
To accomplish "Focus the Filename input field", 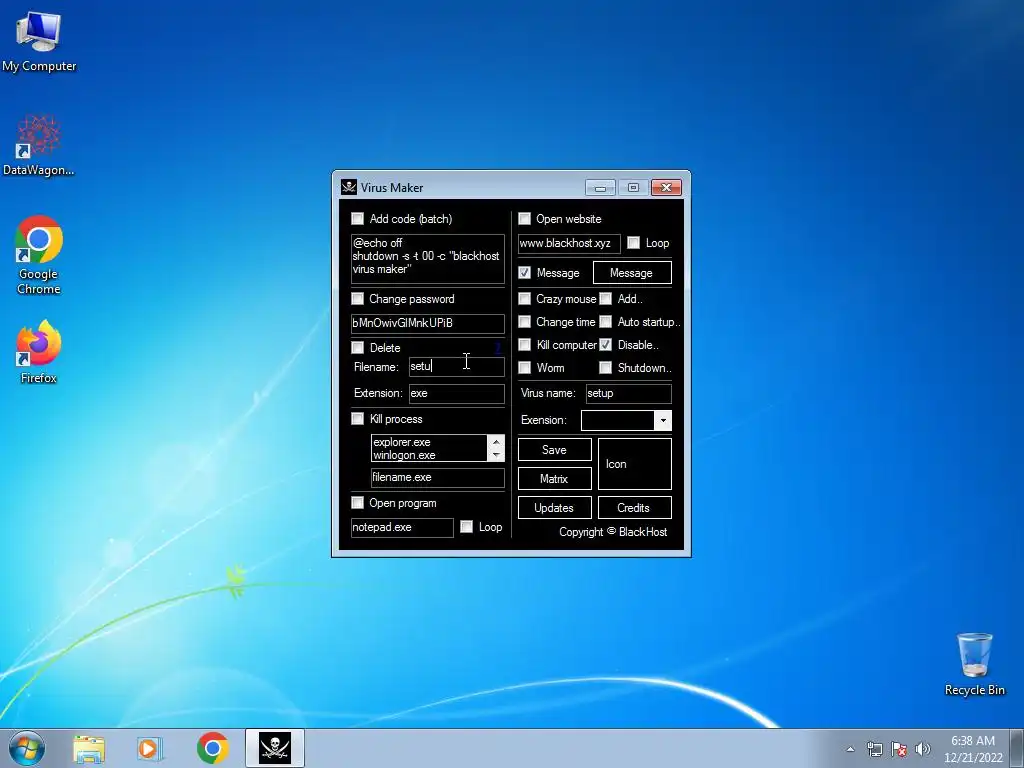I will coord(456,366).
